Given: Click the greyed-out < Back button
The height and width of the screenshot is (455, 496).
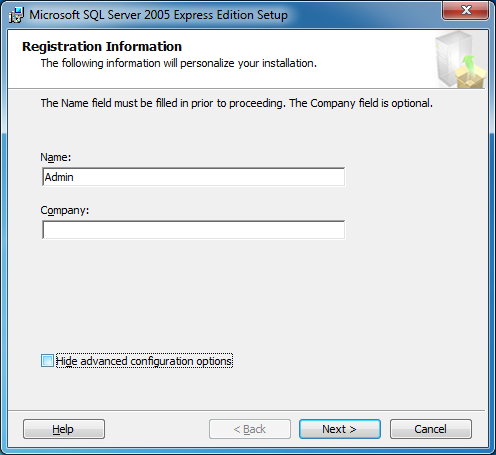Looking at the screenshot, I should point(250,429).
